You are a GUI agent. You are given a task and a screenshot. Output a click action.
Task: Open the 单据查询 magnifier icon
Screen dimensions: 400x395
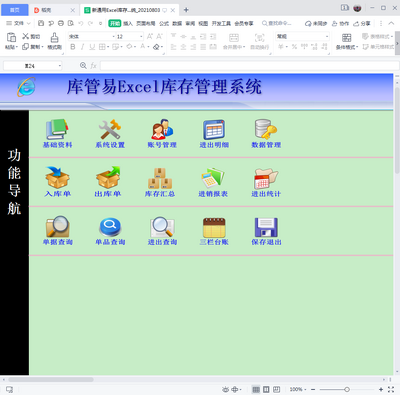click(58, 226)
